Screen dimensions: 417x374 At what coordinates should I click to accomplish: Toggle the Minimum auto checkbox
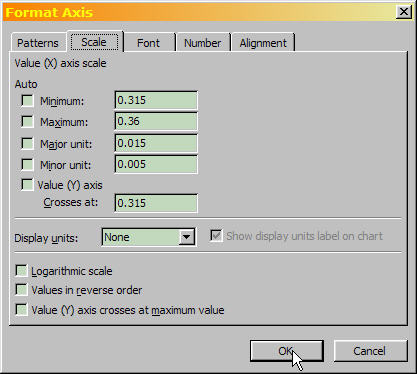pyautogui.click(x=27, y=100)
